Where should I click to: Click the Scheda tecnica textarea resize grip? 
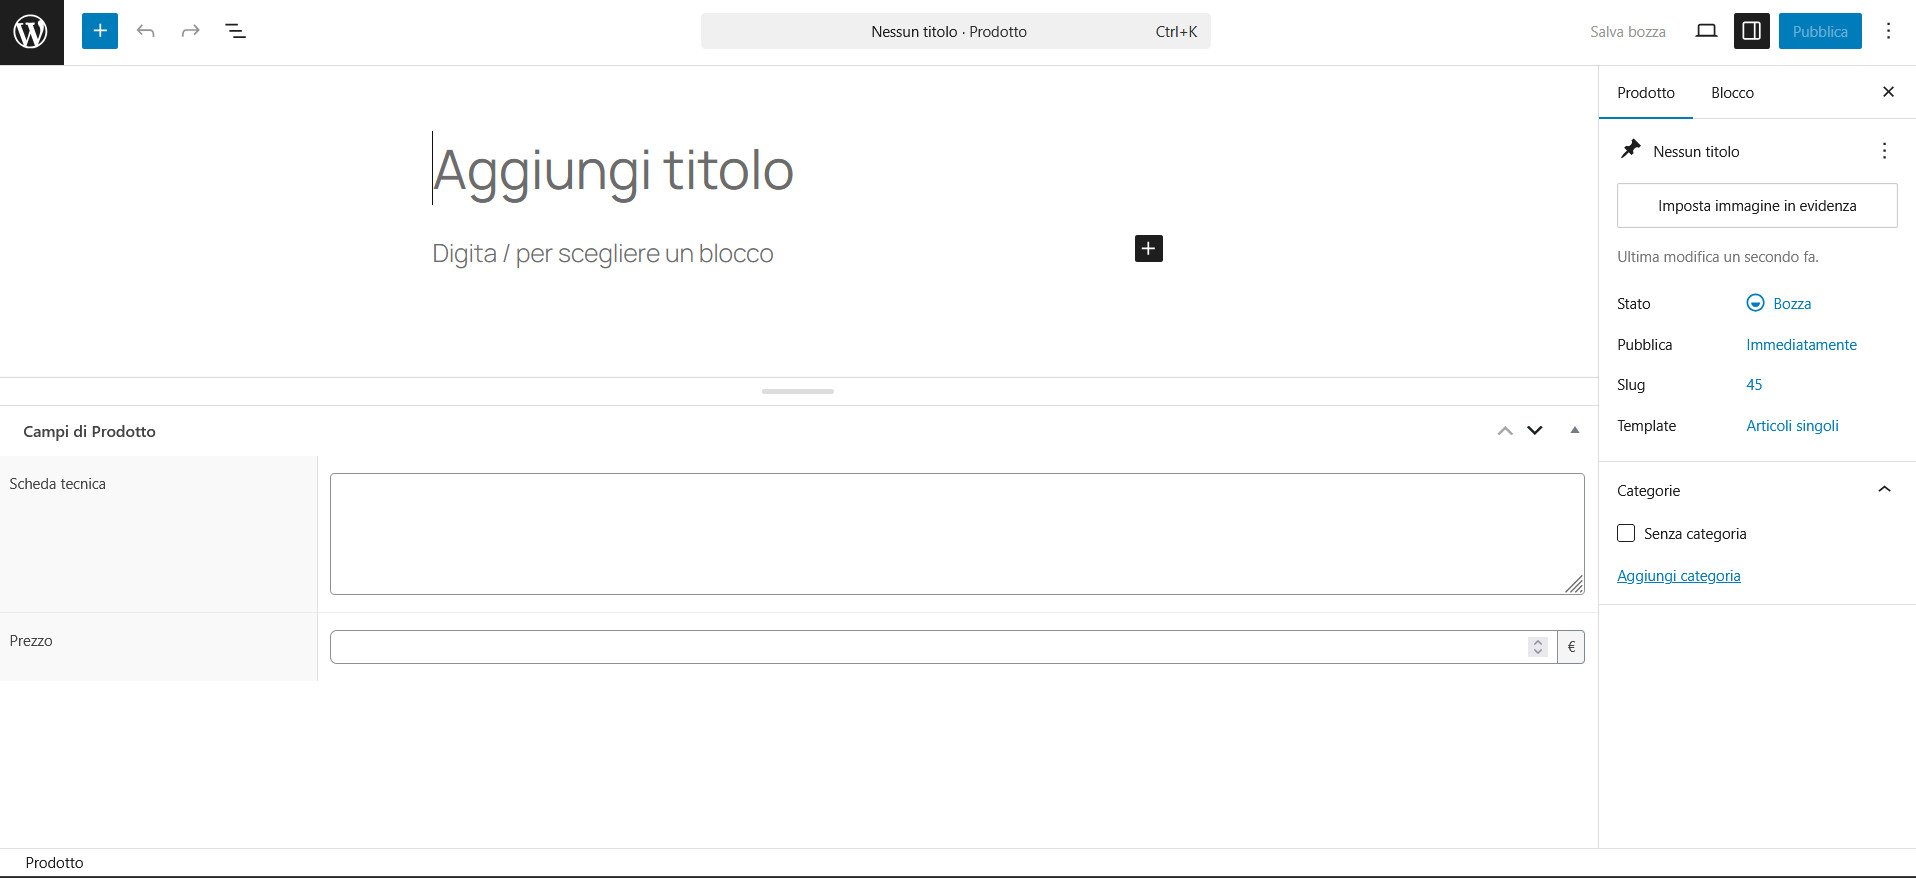pos(1574,584)
